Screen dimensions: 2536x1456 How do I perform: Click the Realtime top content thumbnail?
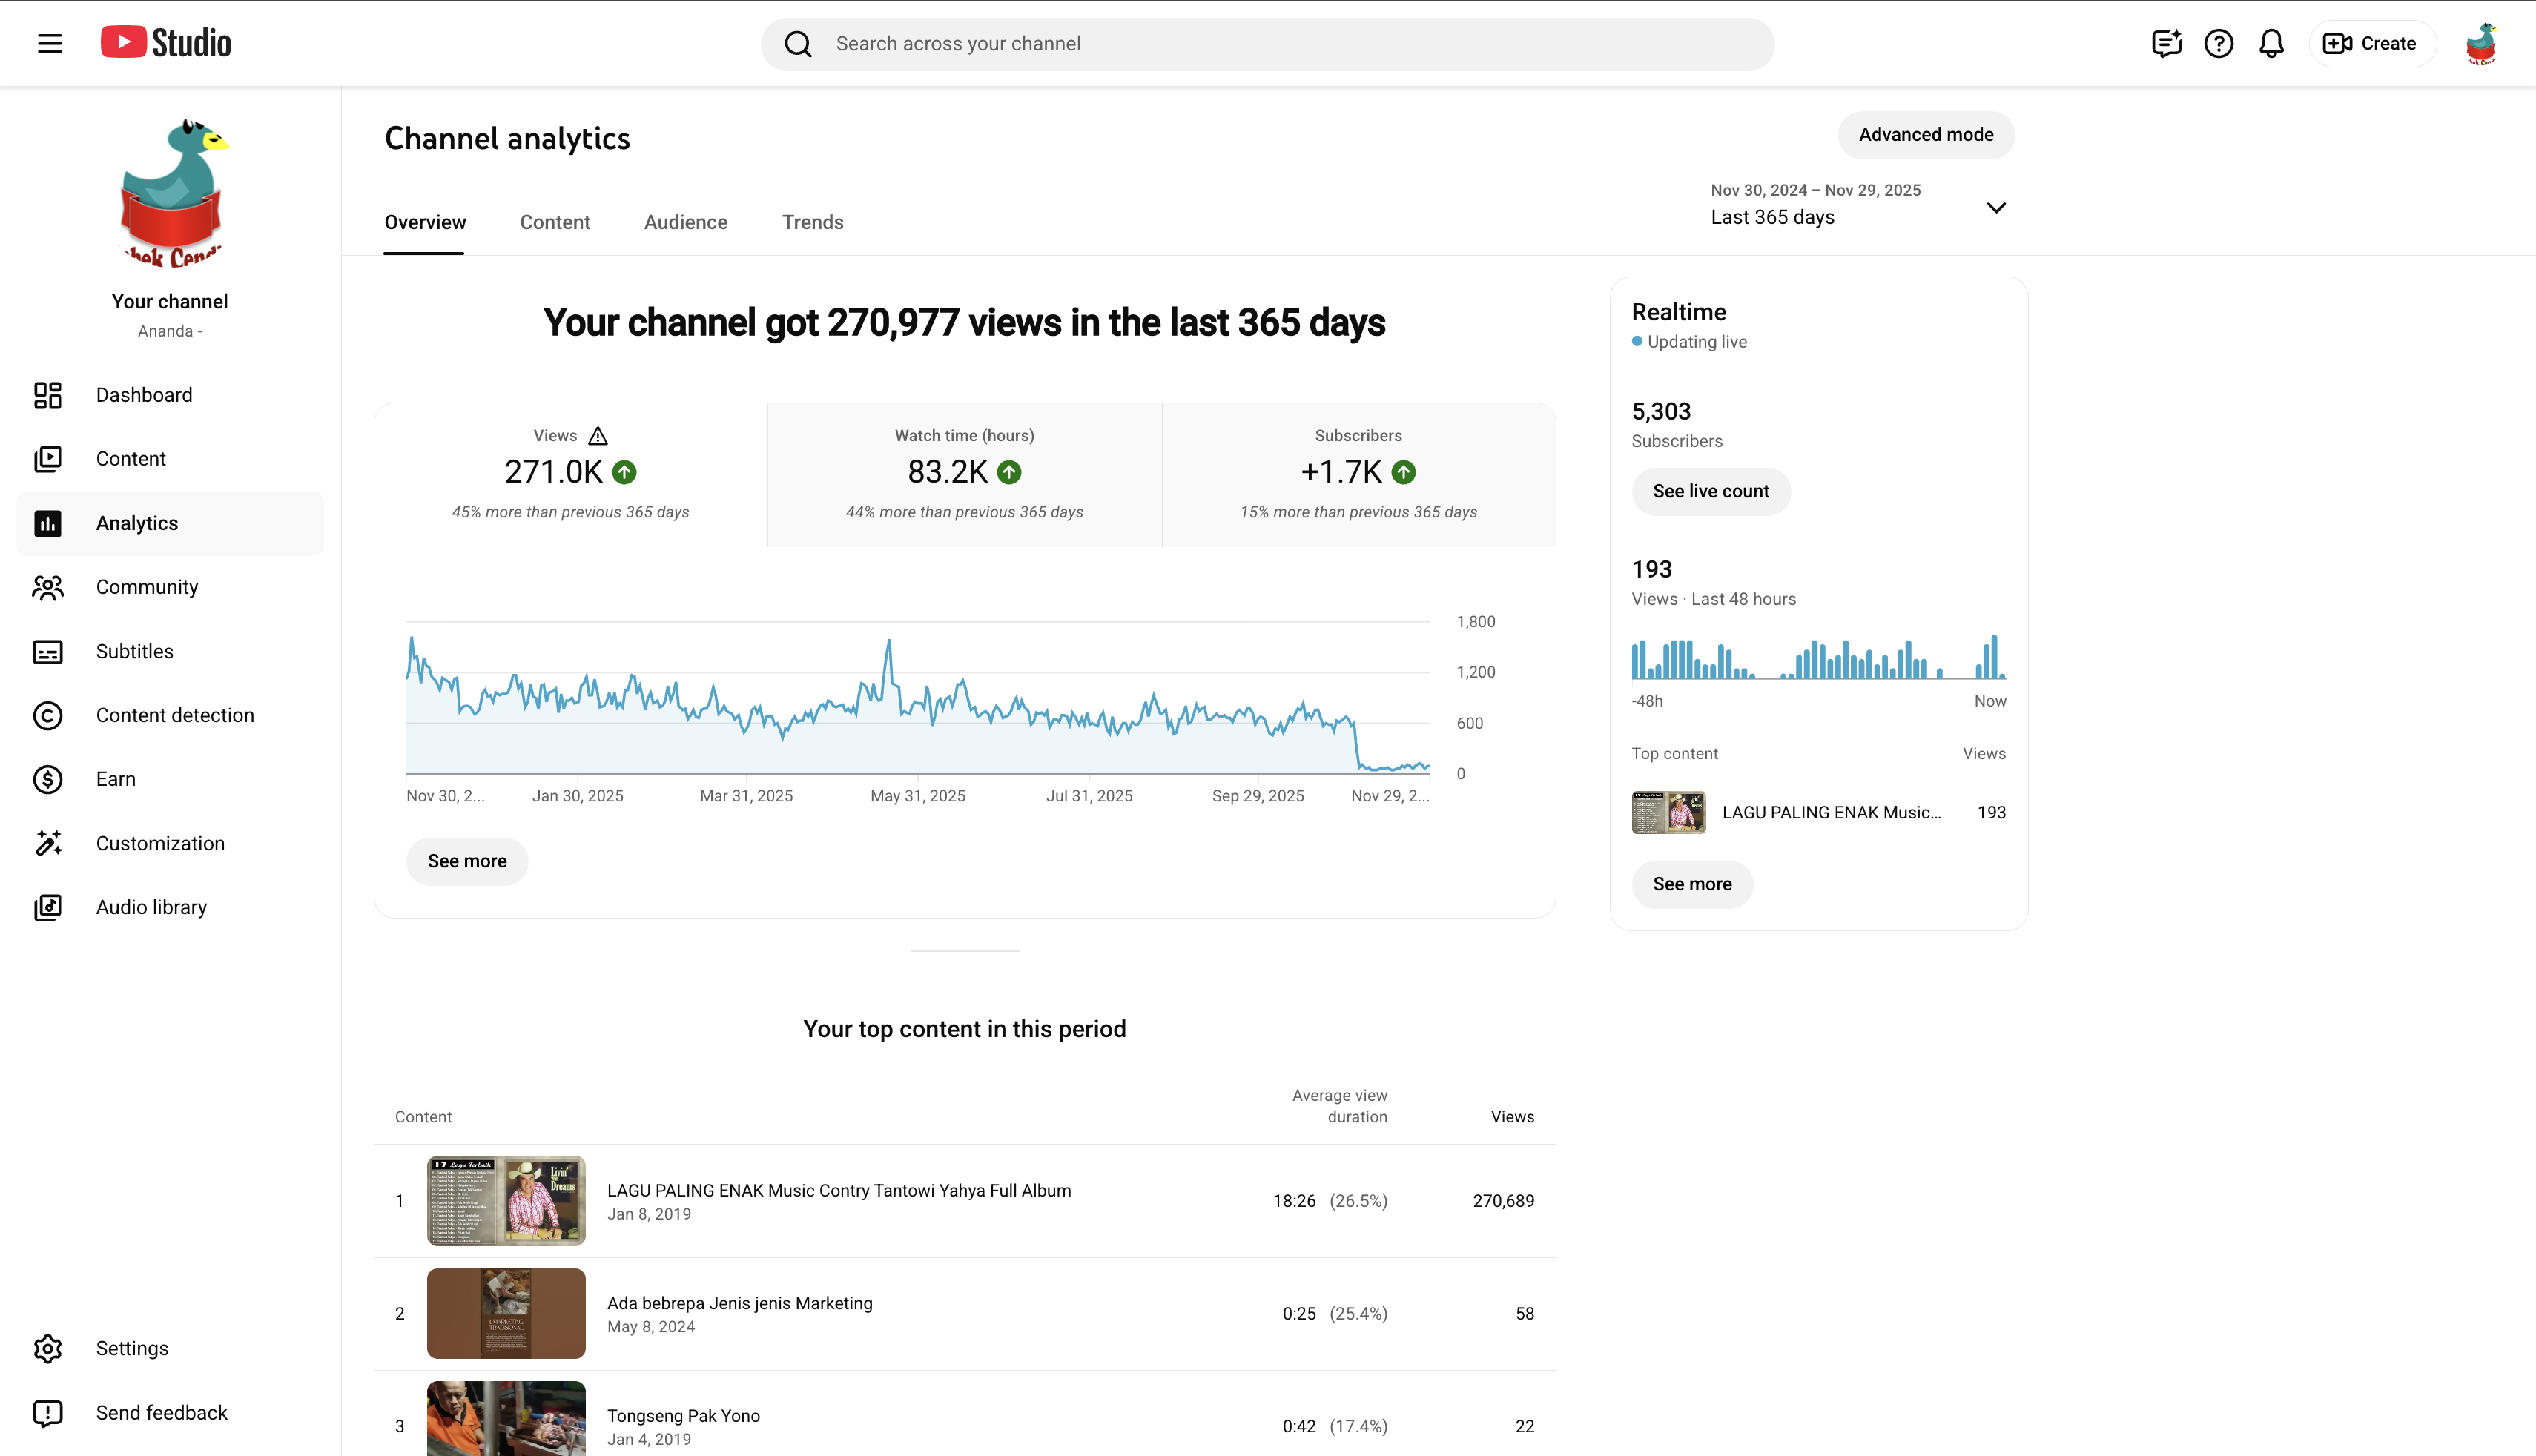(1669, 813)
